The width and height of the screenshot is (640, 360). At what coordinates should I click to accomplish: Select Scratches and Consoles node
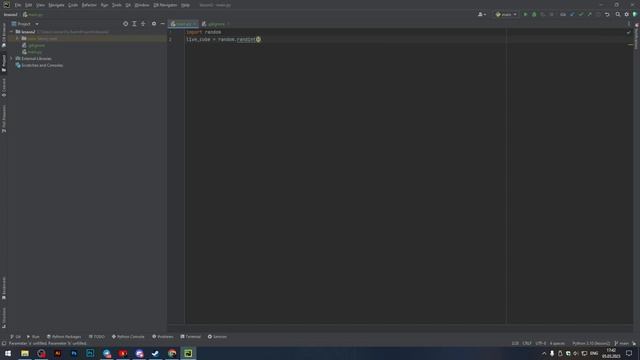(x=39, y=65)
